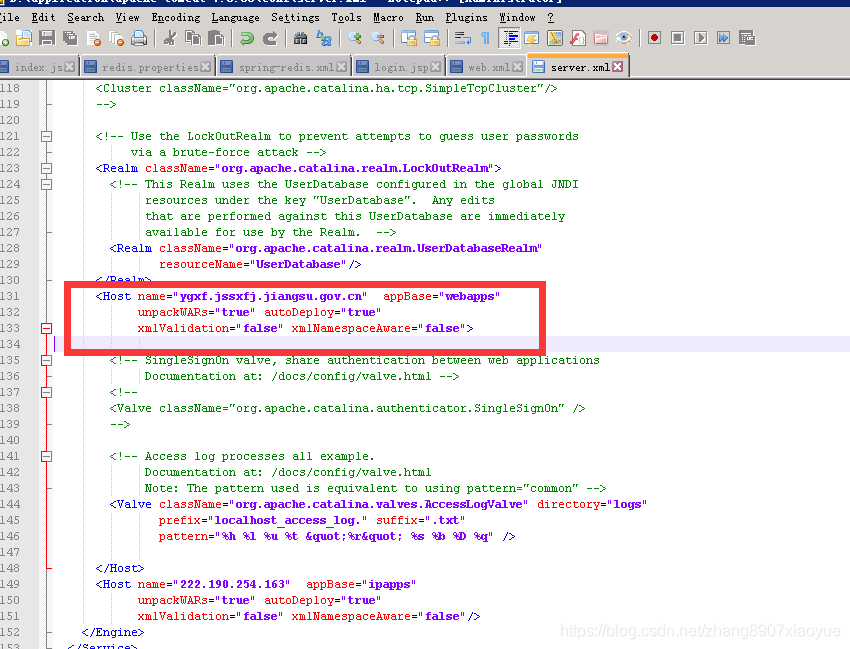The height and width of the screenshot is (649, 850).
Task: Click the Playback macro icon
Action: pyautogui.click(x=700, y=38)
